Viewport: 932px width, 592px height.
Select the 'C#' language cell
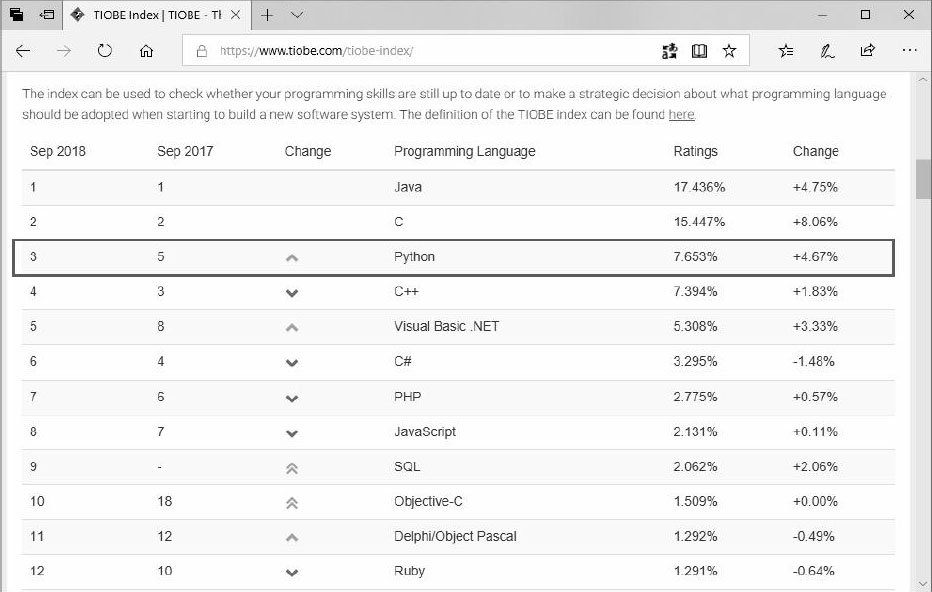(x=402, y=361)
